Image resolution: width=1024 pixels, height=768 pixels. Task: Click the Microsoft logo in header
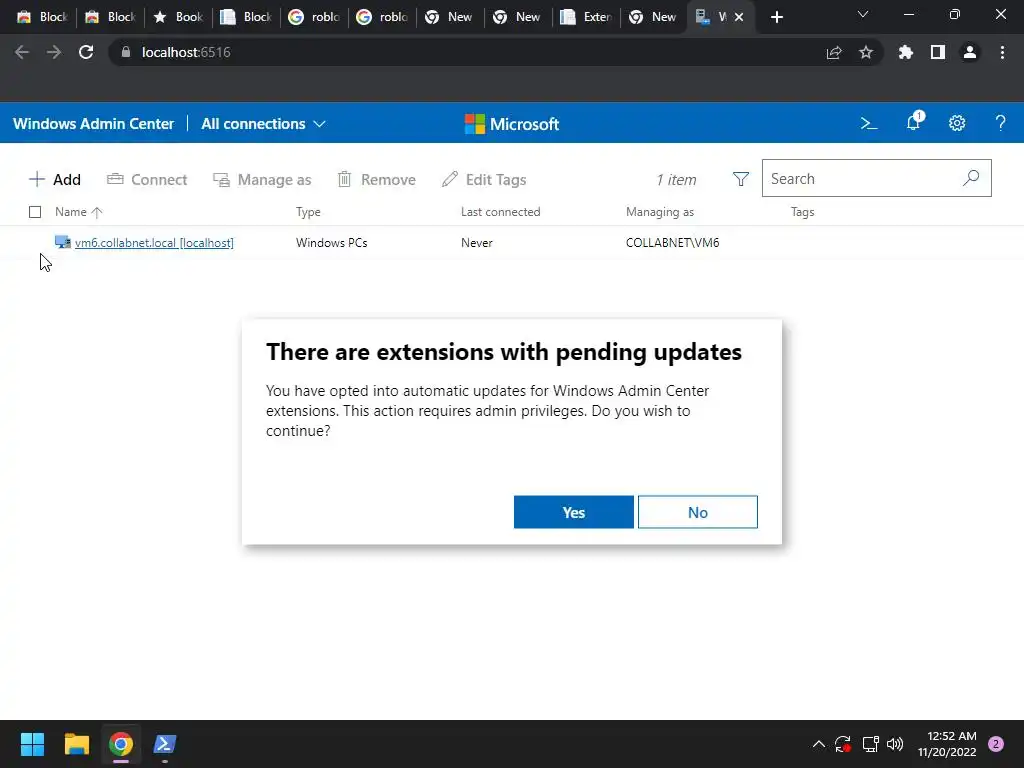[x=512, y=124]
